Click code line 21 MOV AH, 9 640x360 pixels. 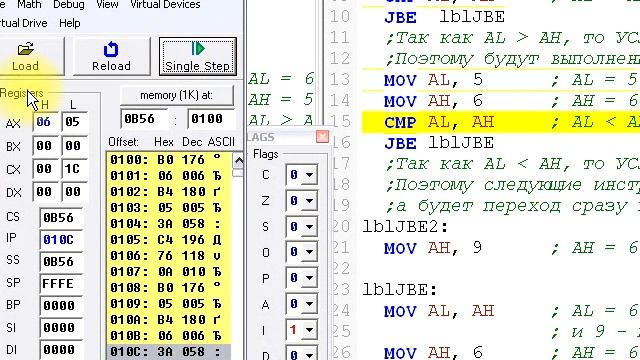(433, 248)
